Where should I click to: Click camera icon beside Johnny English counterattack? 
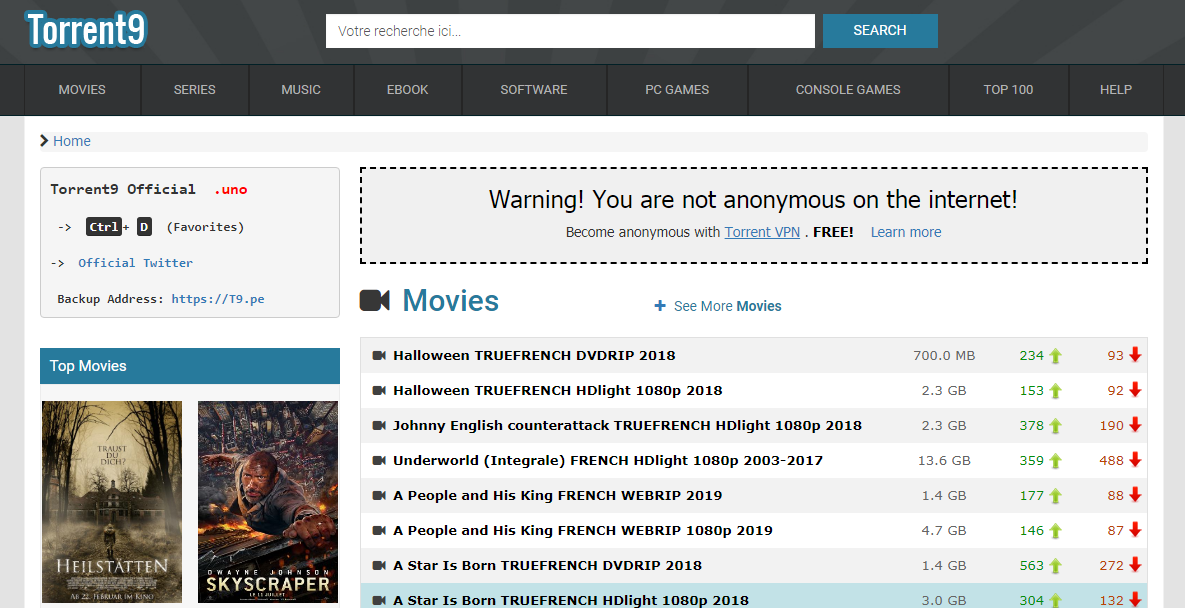pyautogui.click(x=379, y=426)
